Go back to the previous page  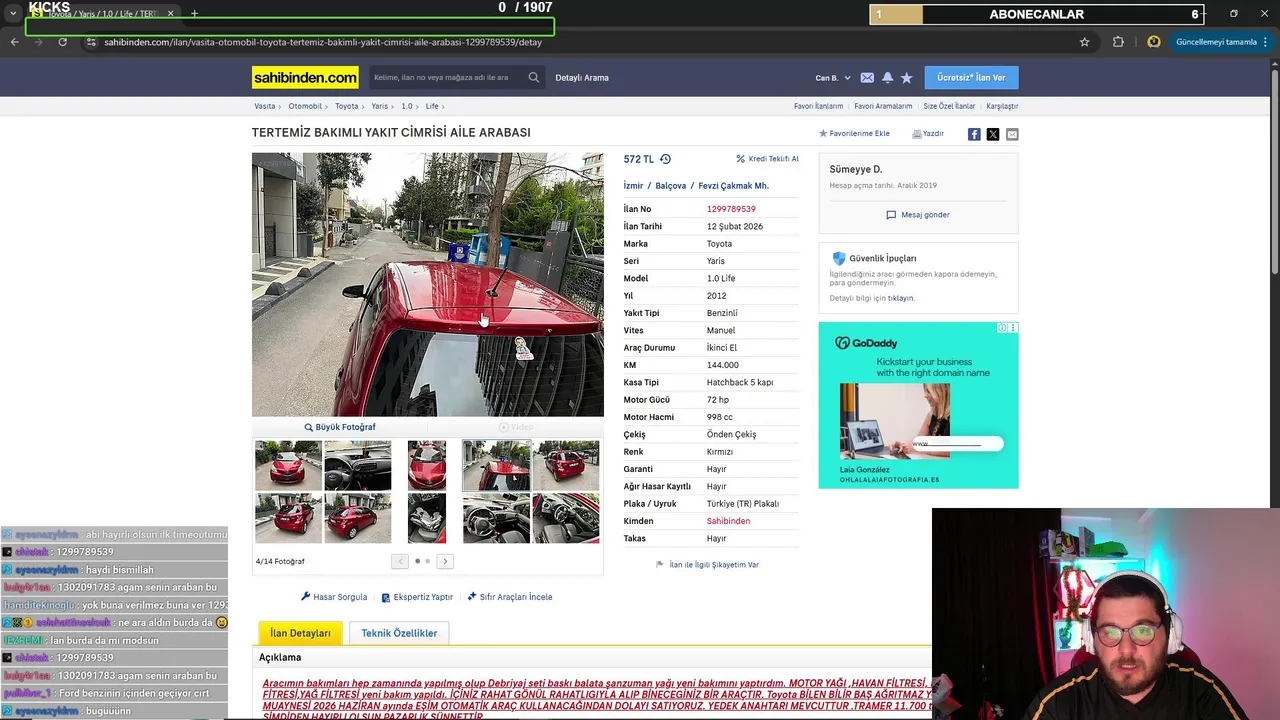[14, 42]
